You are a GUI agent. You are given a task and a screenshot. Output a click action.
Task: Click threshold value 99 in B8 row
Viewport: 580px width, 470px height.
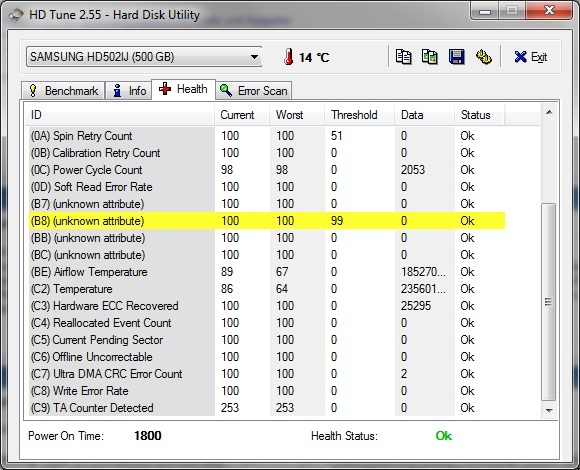(337, 221)
